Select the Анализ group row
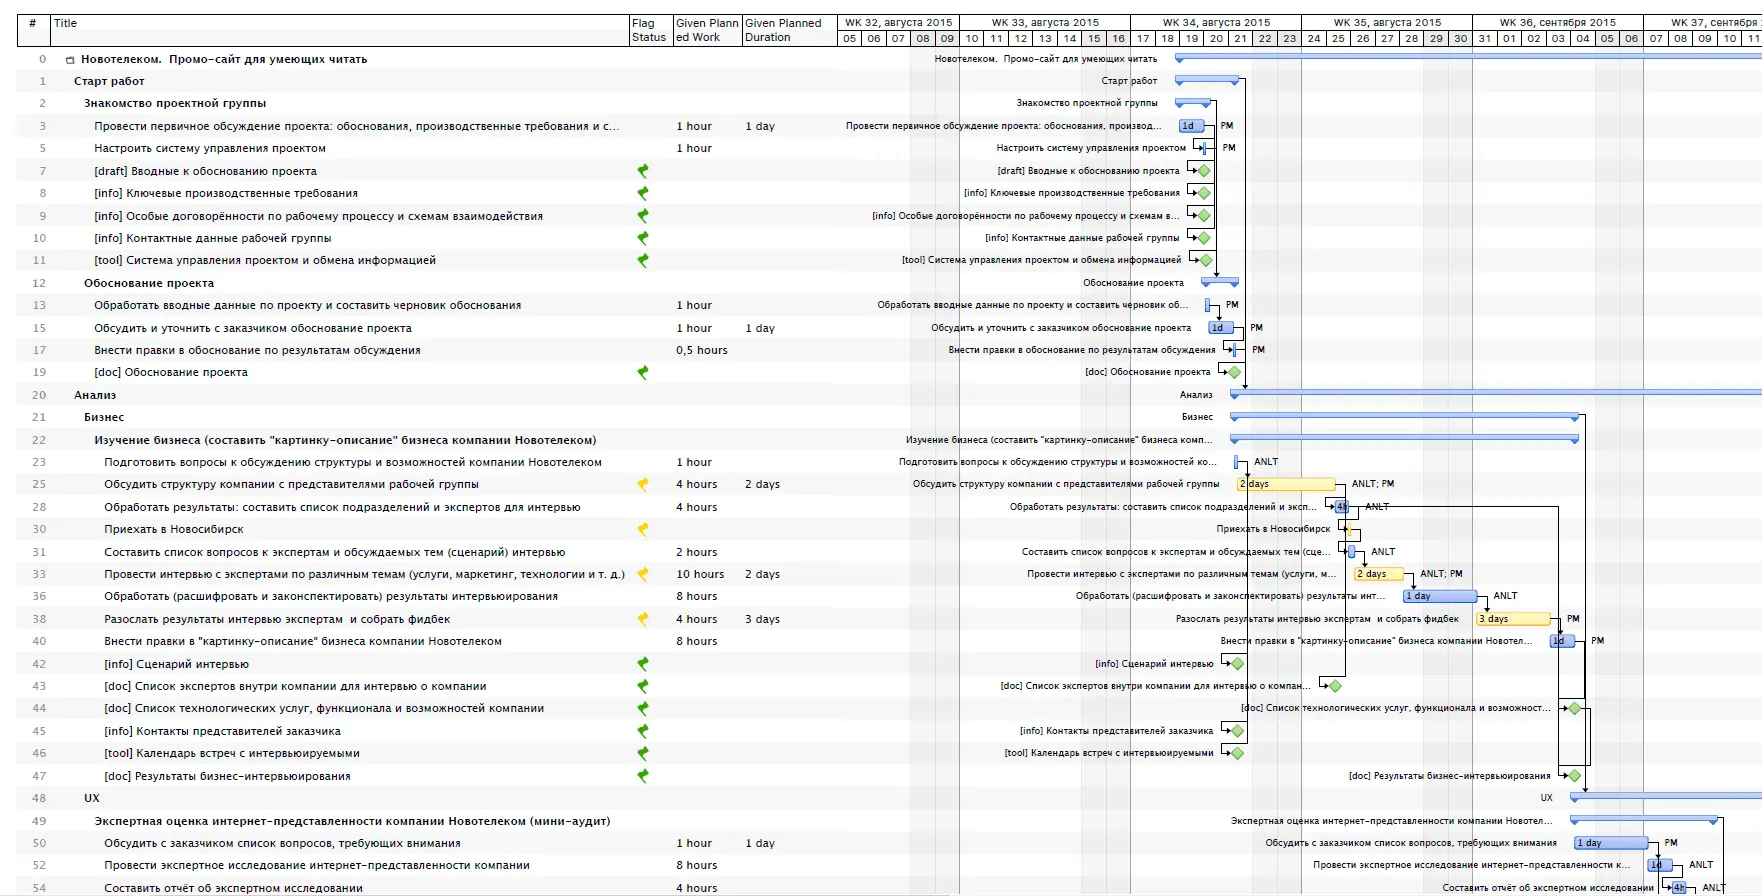This screenshot has width=1762, height=896. coord(95,395)
